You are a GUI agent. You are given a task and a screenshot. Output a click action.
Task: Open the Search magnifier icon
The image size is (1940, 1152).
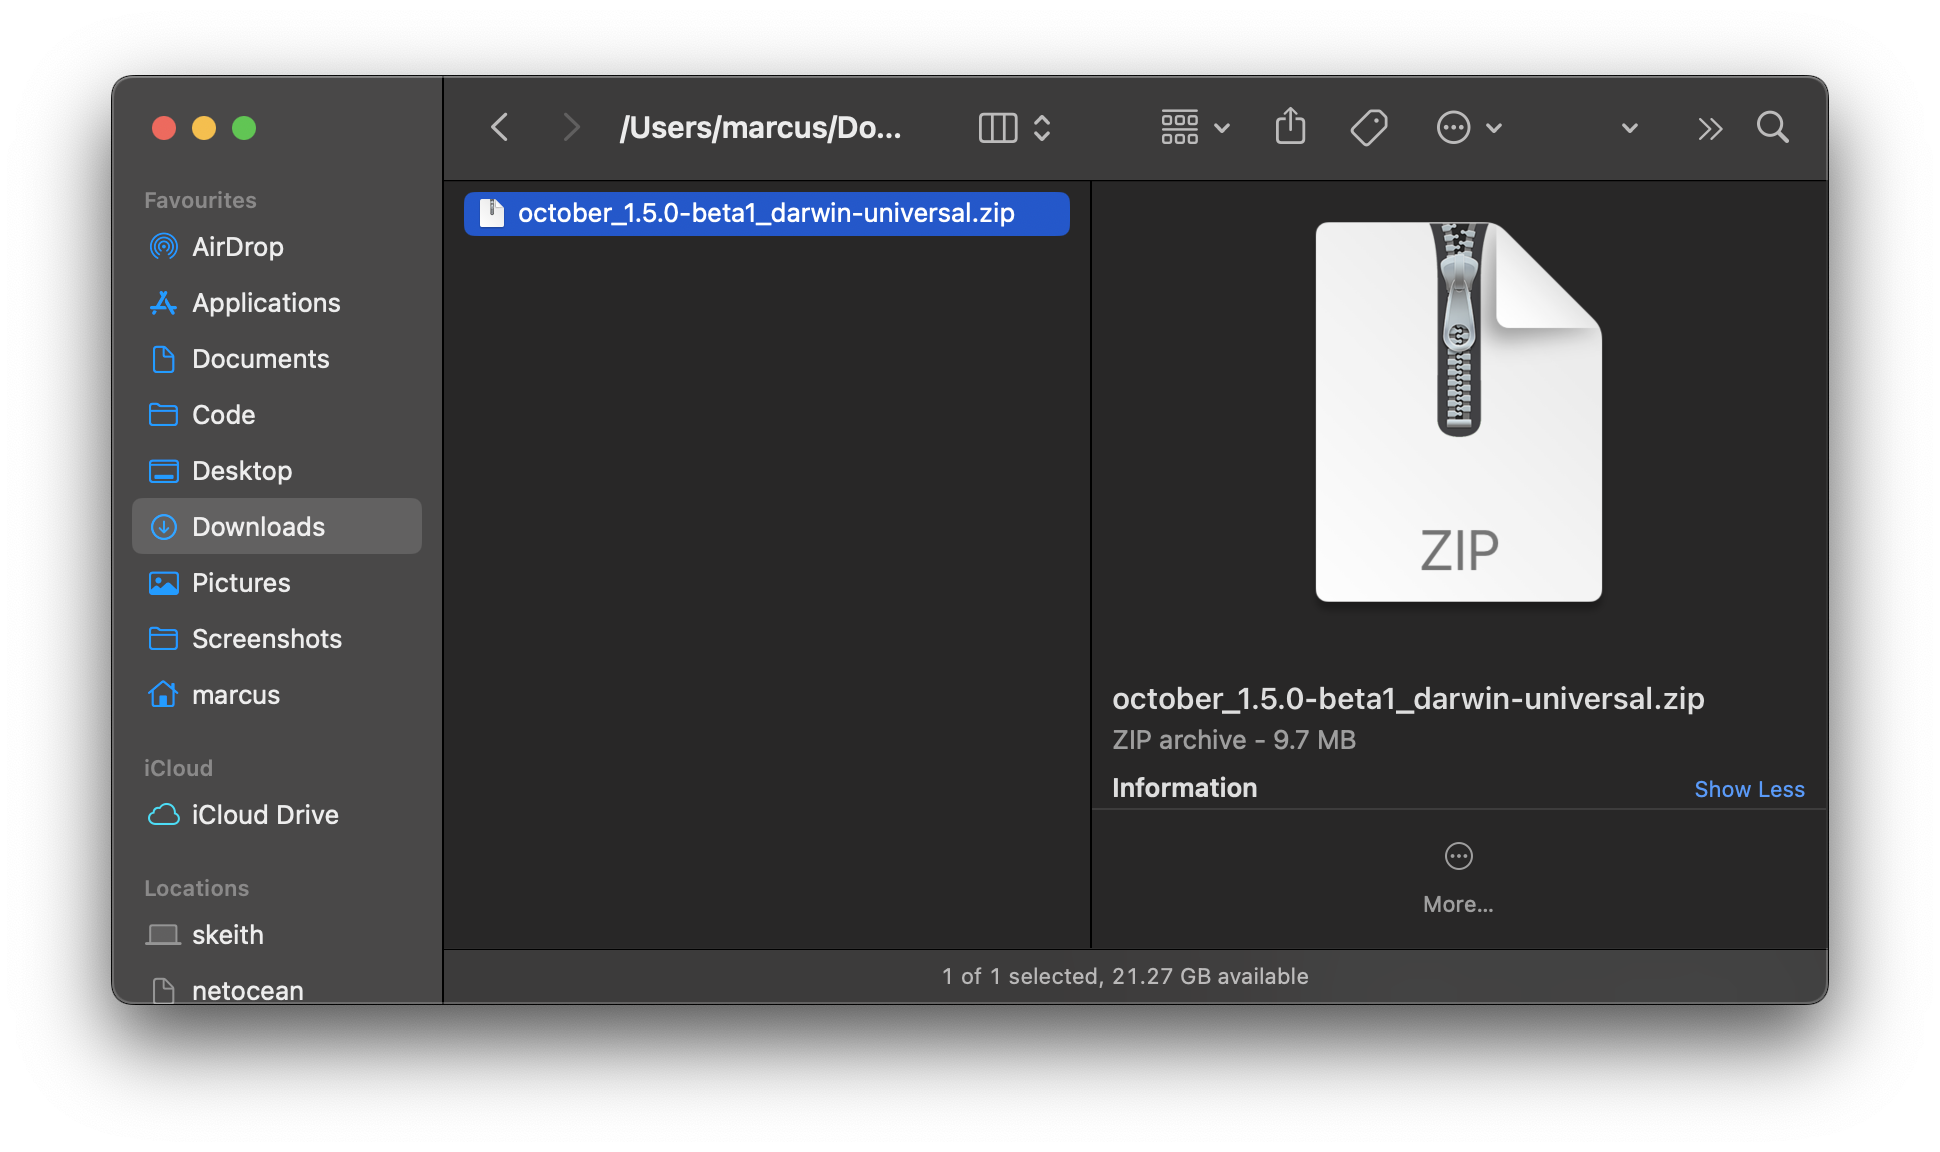pos(1772,128)
